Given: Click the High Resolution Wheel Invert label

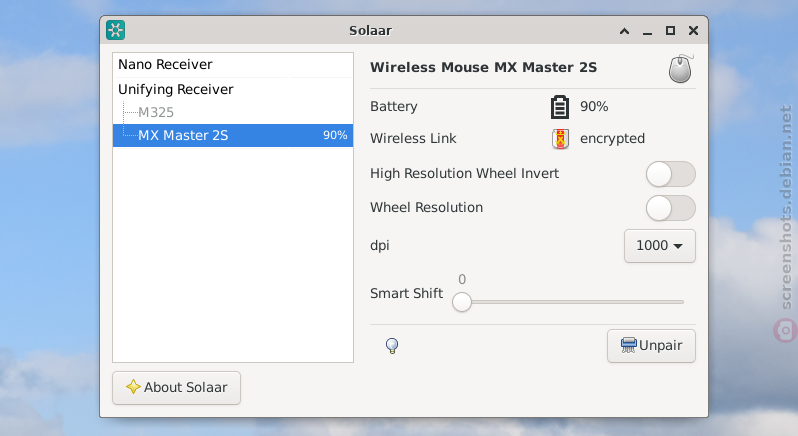Looking at the screenshot, I should pyautogui.click(x=464, y=173).
